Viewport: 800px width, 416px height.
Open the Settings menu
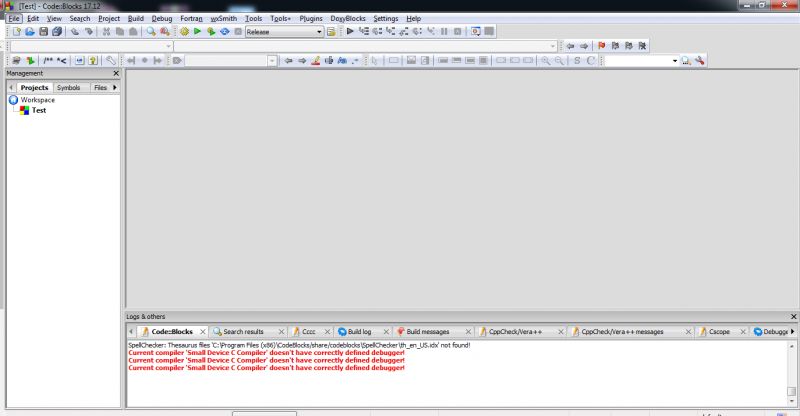click(386, 18)
